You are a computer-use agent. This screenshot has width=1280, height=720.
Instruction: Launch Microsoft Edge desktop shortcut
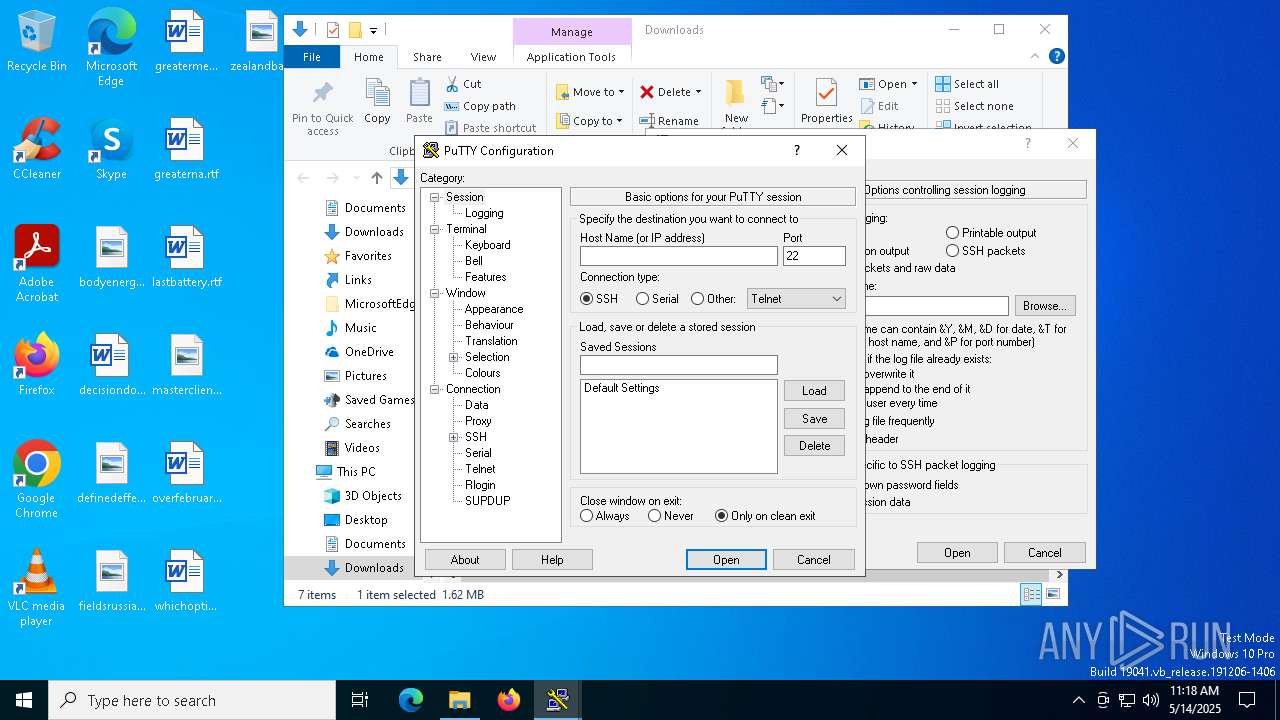click(111, 48)
